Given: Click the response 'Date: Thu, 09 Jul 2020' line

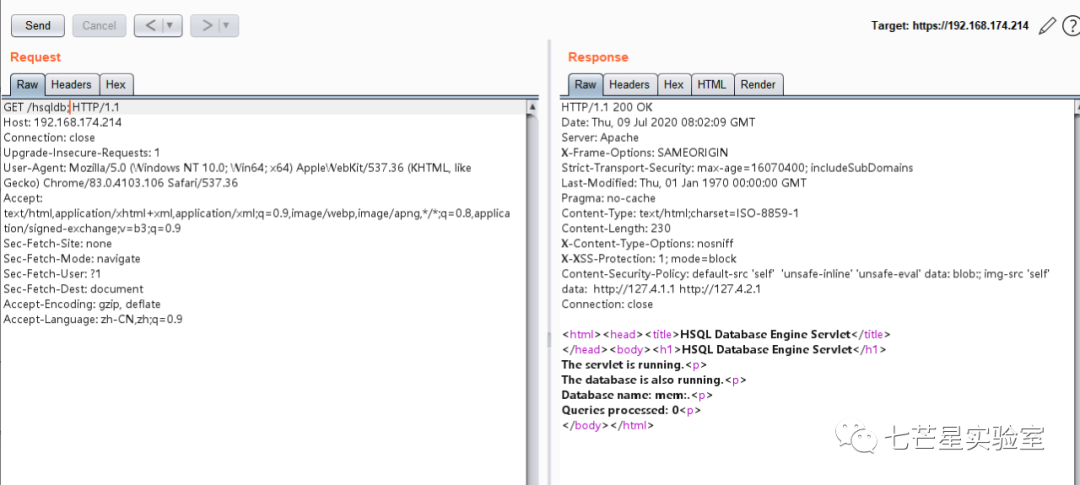Looking at the screenshot, I should (x=658, y=123).
